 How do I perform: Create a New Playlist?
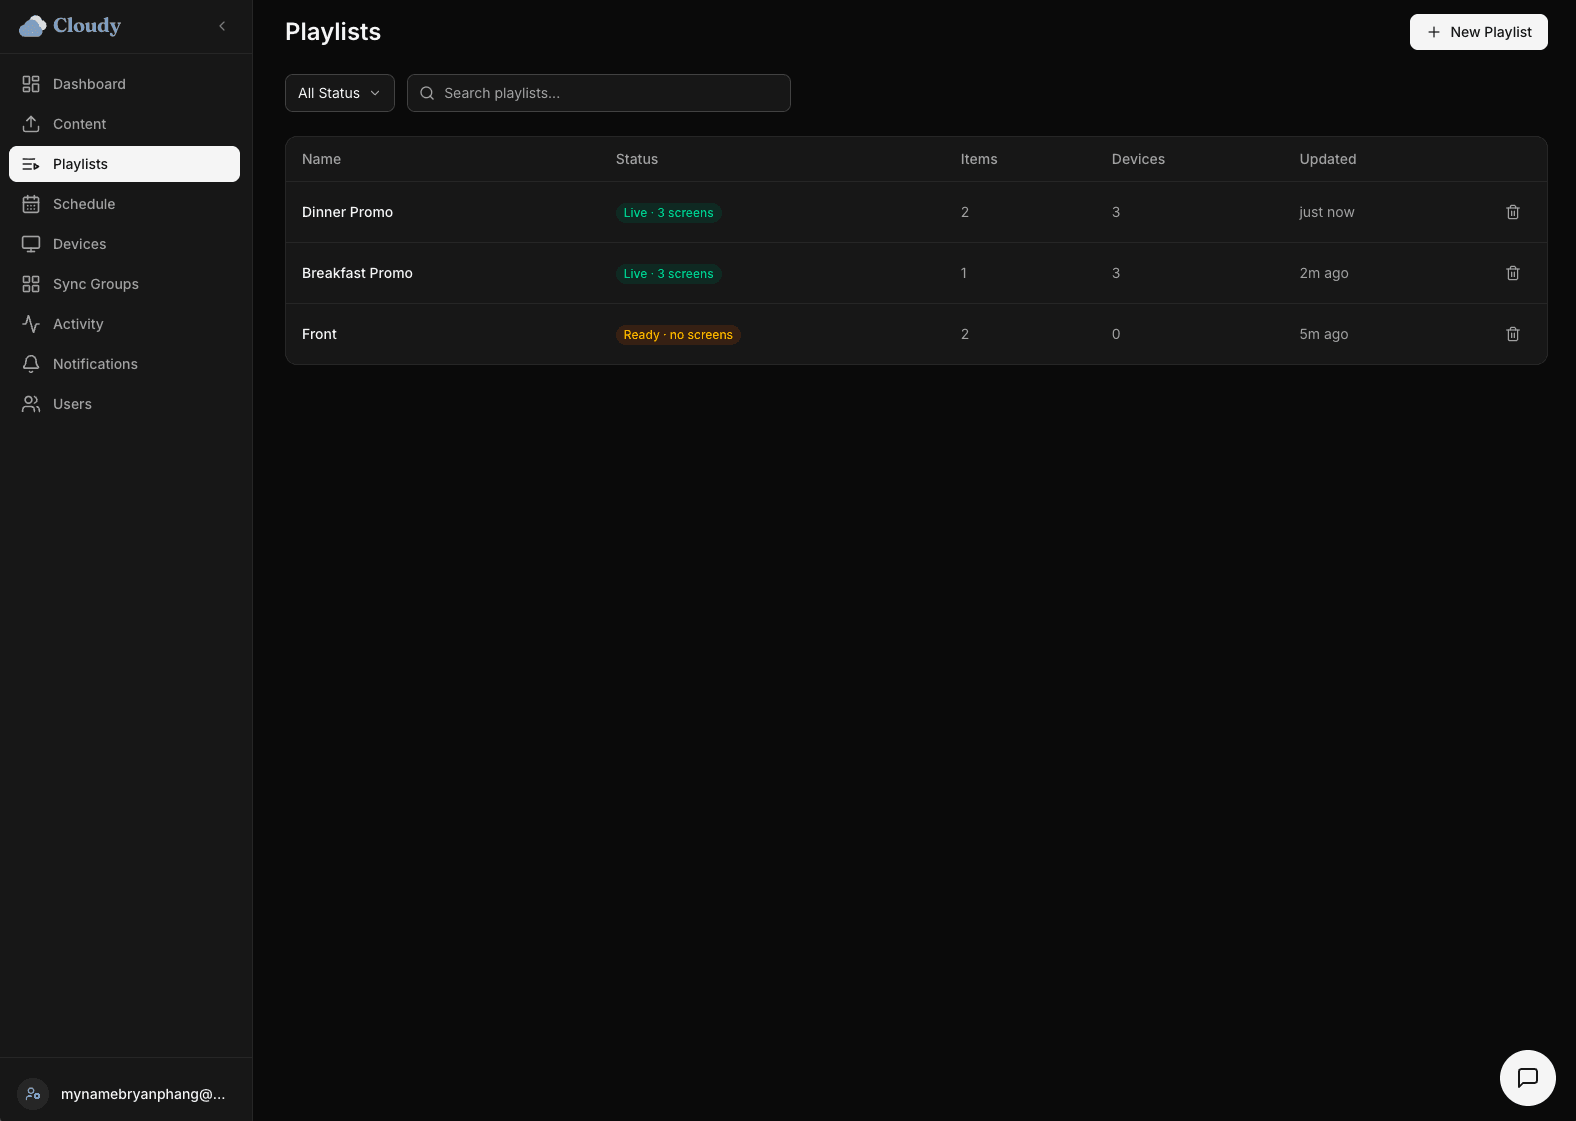click(x=1478, y=32)
